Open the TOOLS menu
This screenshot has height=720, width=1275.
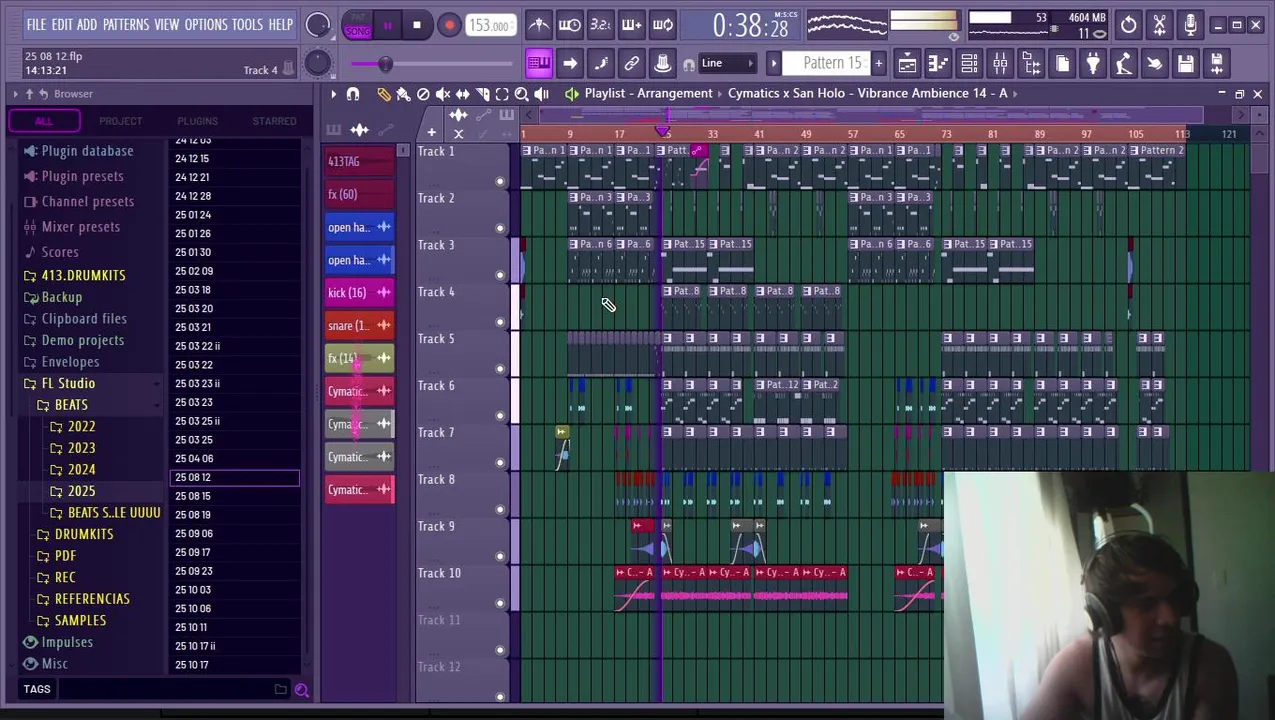tap(247, 24)
